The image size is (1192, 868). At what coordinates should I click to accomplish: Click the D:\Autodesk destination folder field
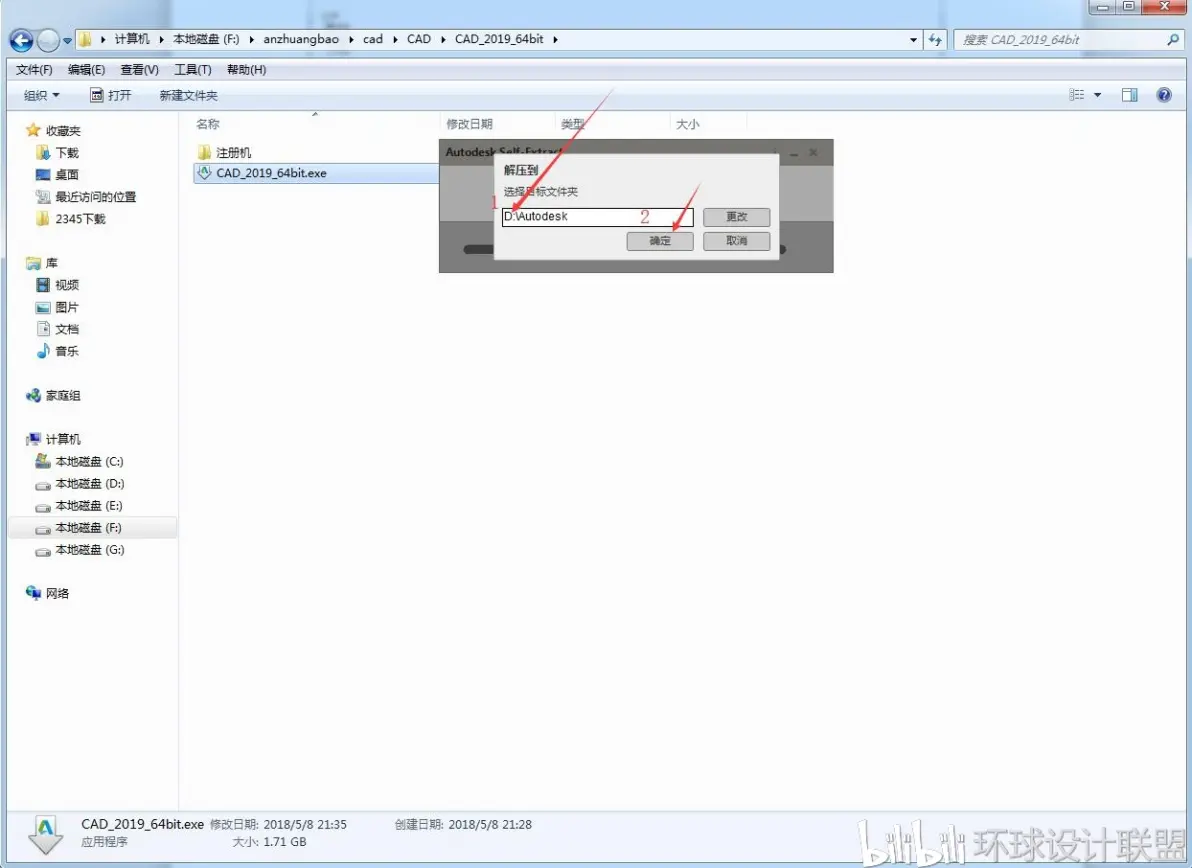[x=598, y=217]
